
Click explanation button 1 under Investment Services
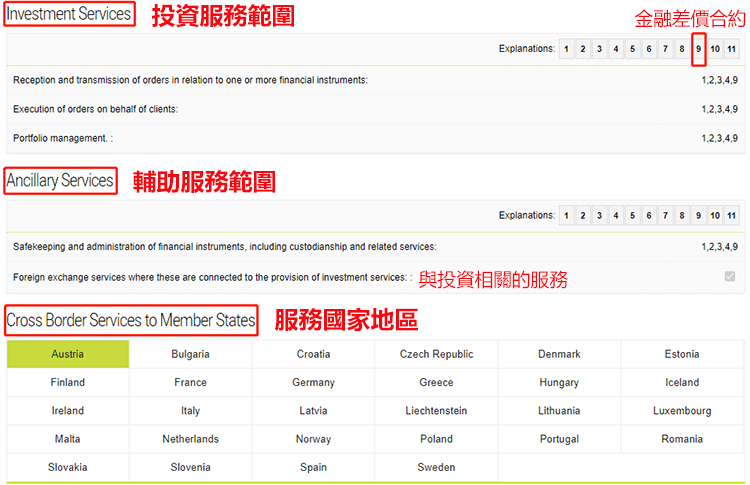click(566, 49)
